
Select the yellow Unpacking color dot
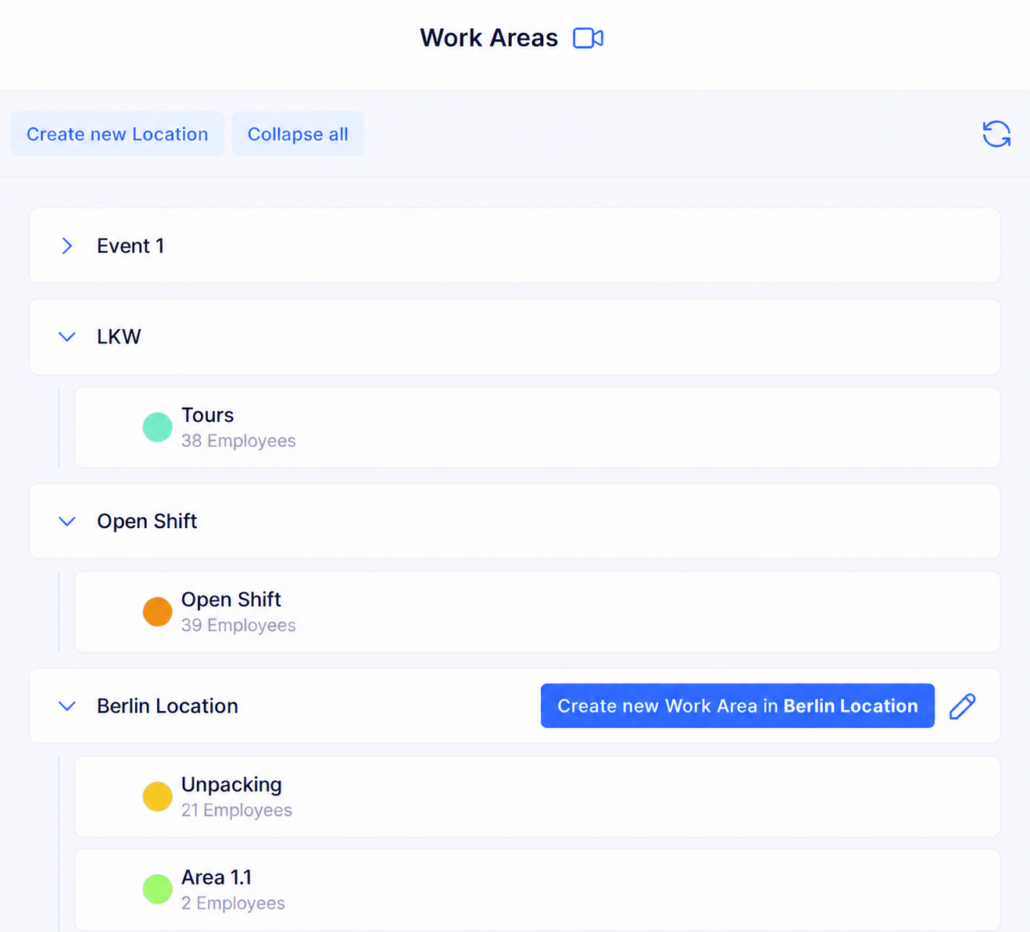(158, 797)
